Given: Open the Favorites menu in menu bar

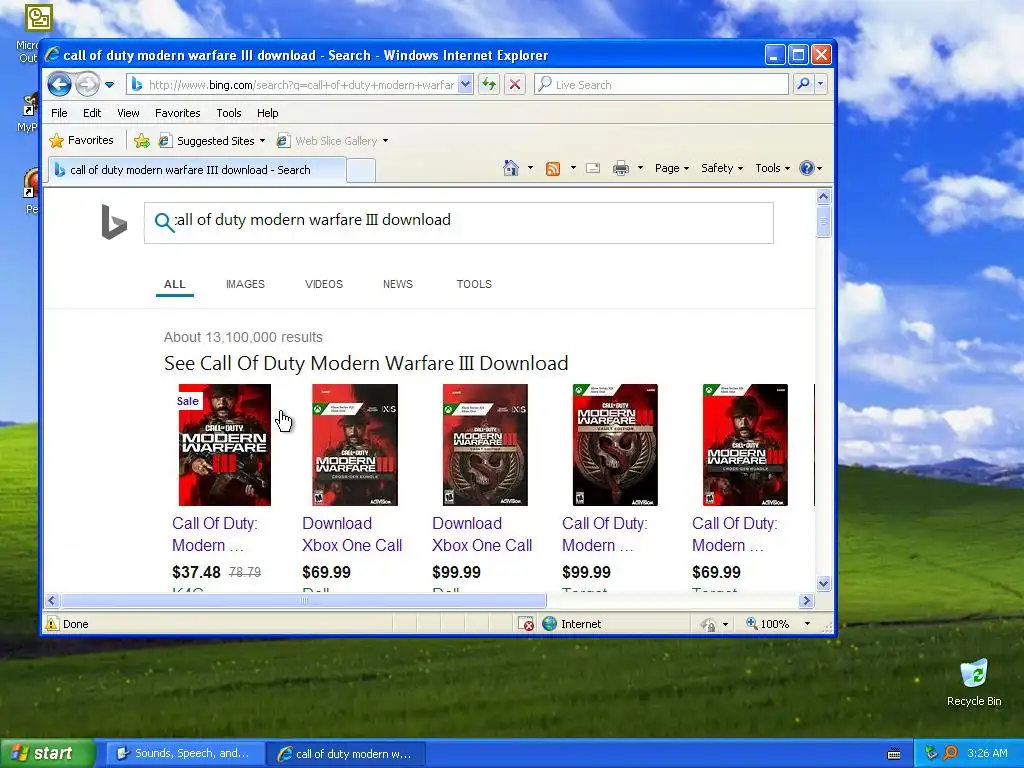Looking at the screenshot, I should coord(178,113).
